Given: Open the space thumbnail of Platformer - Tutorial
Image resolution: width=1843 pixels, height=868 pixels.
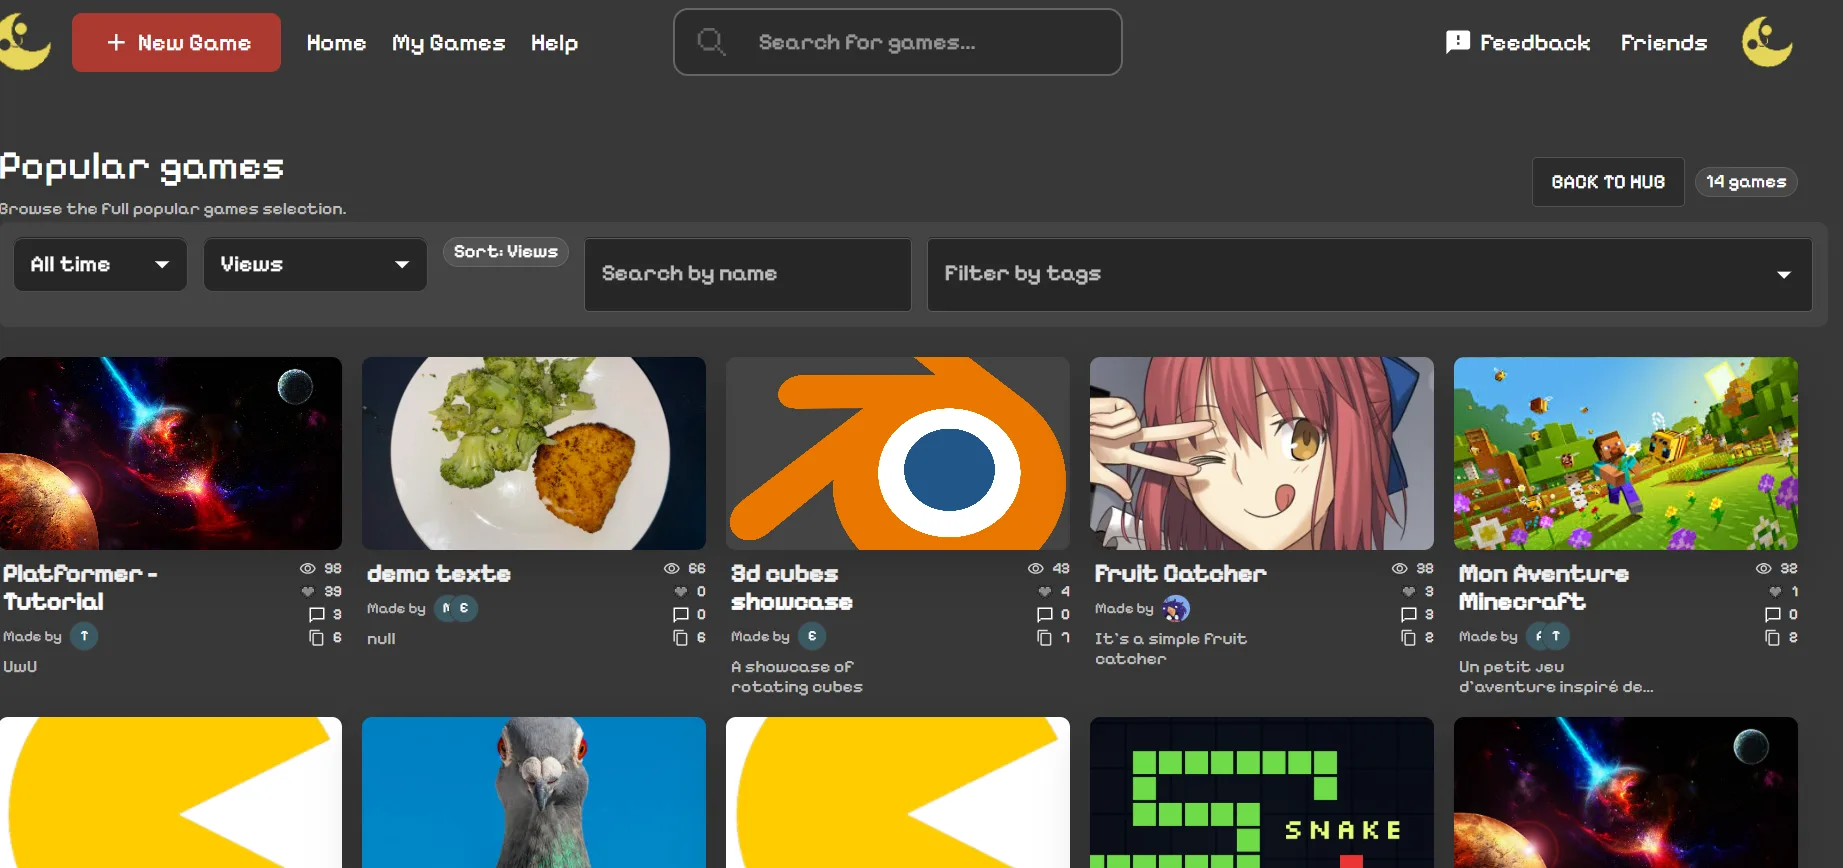Looking at the screenshot, I should (x=171, y=453).
